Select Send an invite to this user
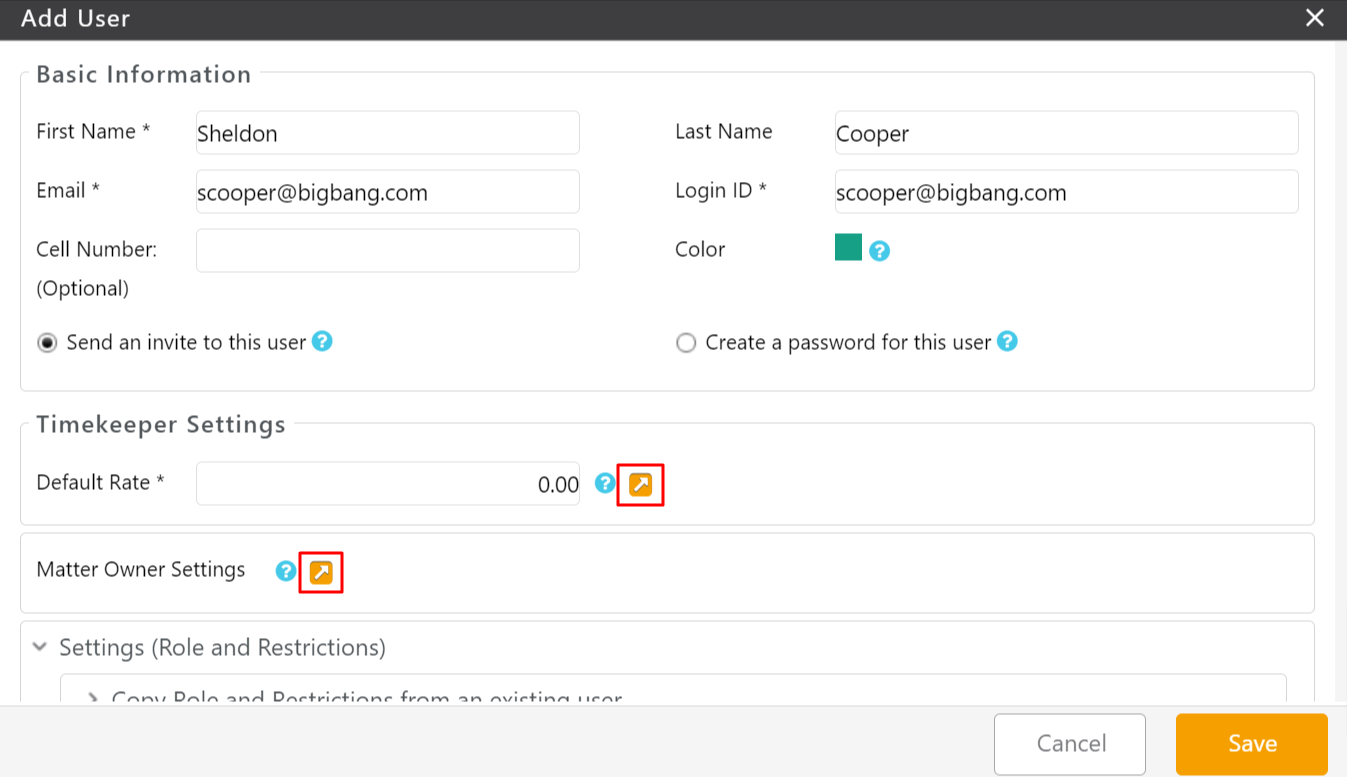 (x=46, y=343)
